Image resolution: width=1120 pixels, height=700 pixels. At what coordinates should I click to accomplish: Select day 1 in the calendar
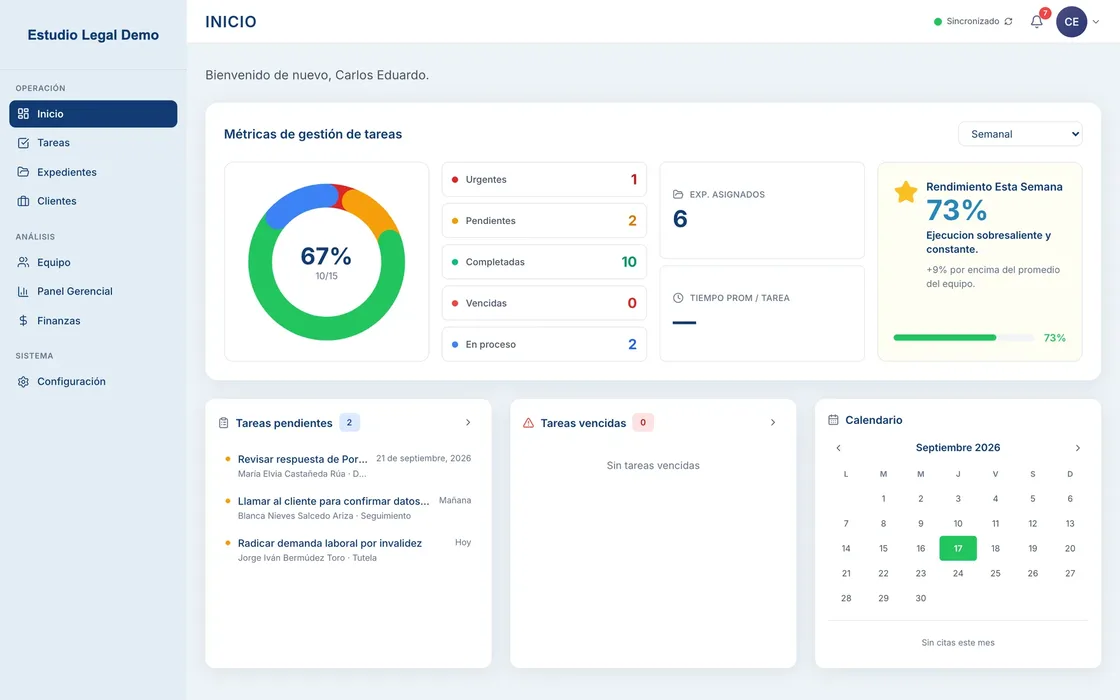click(x=884, y=499)
